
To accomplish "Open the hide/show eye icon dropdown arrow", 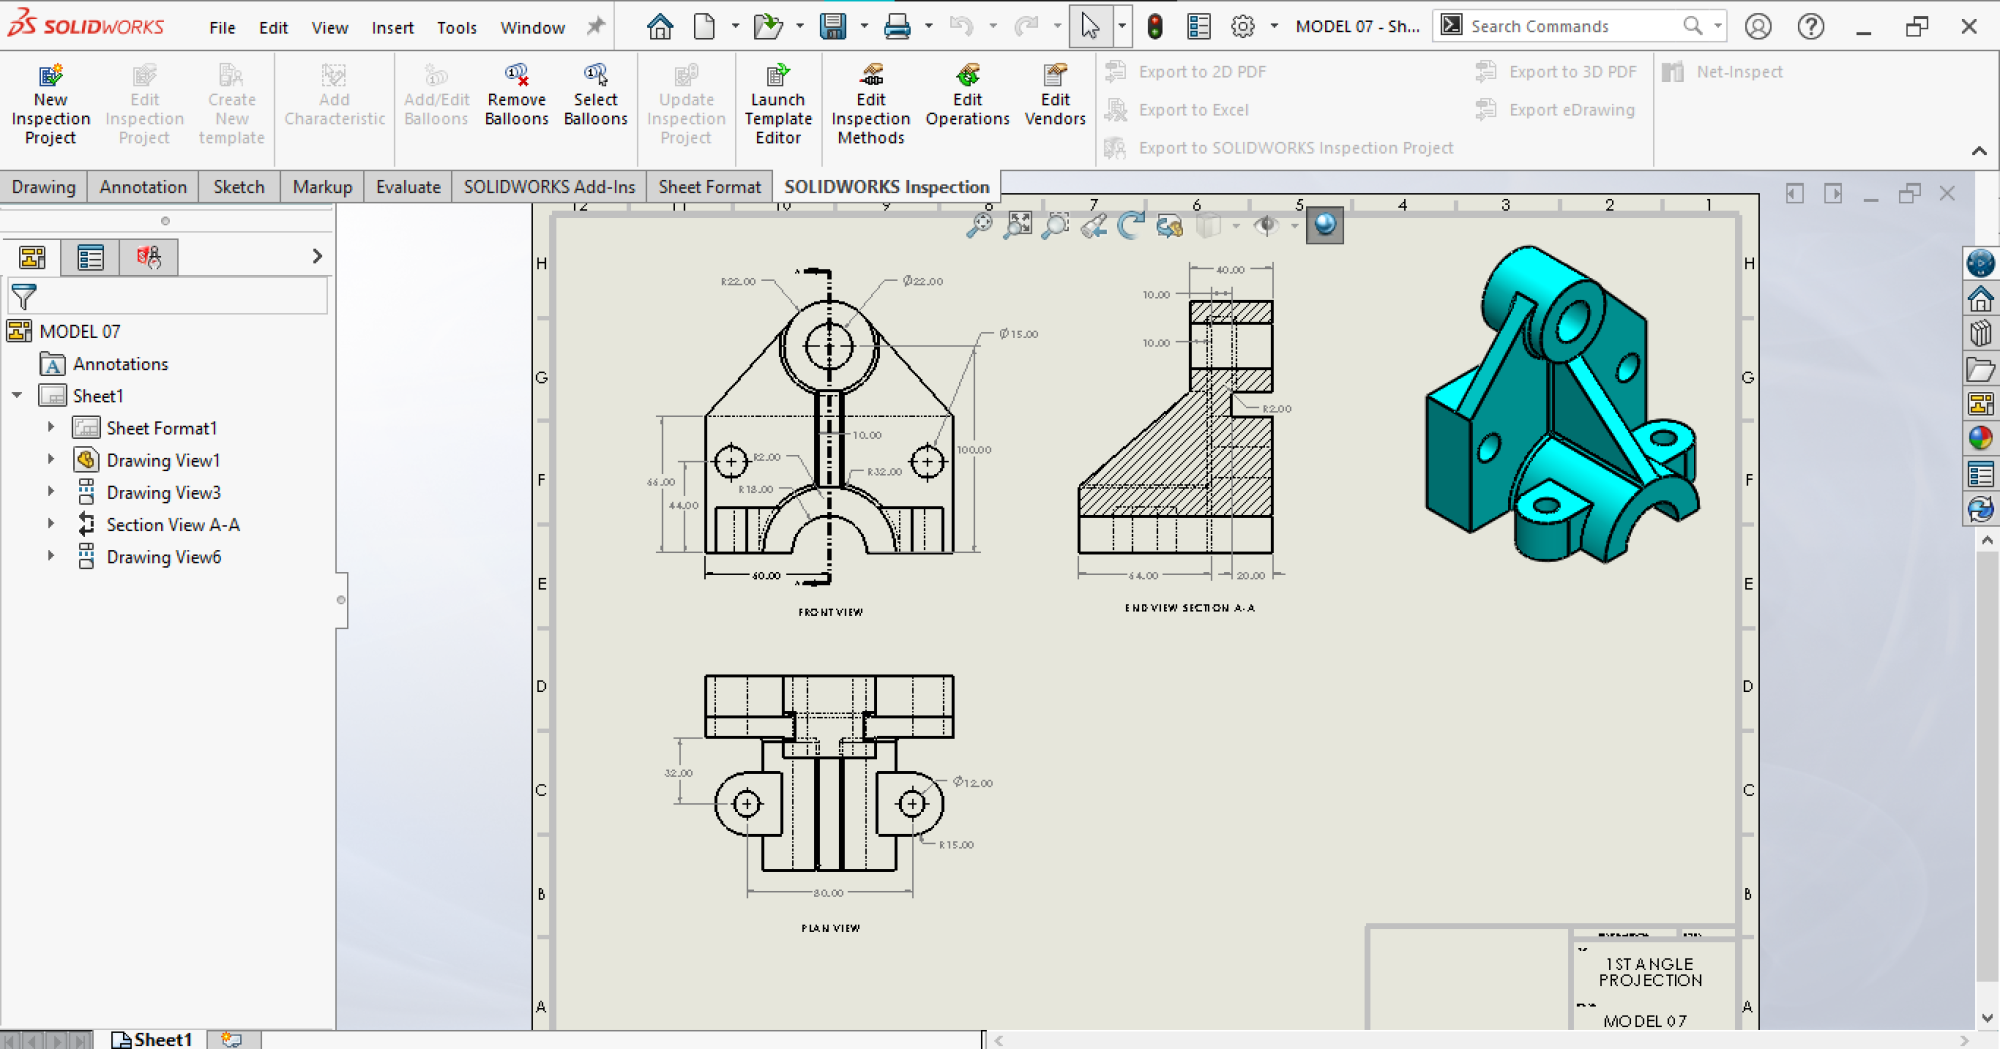I will point(1295,227).
